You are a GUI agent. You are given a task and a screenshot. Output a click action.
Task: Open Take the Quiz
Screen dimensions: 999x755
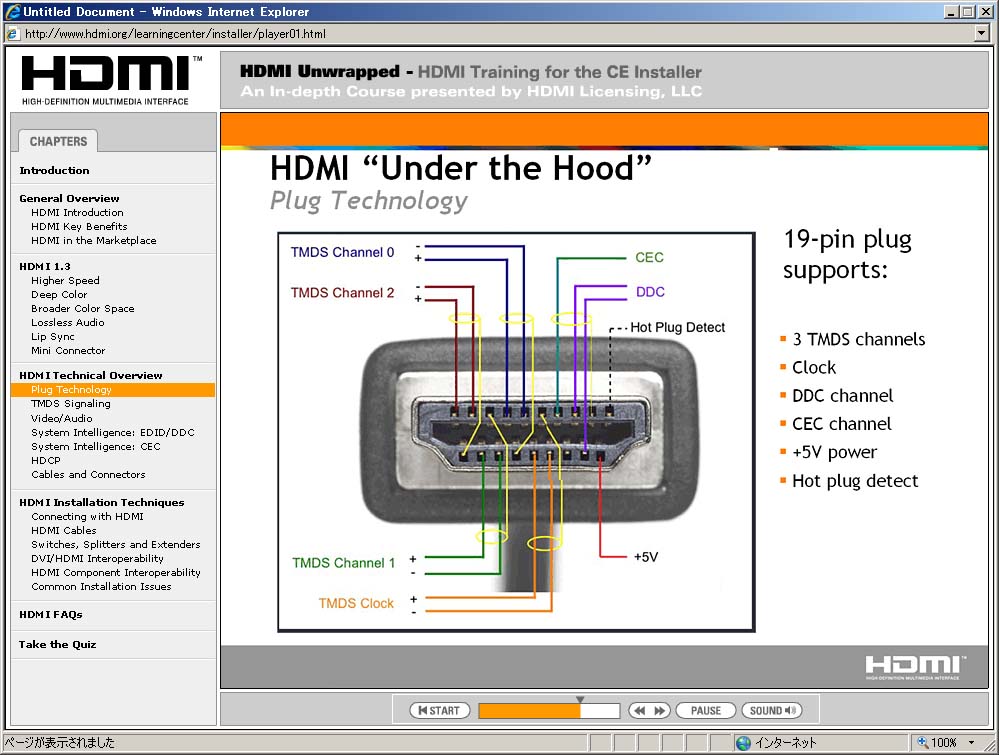tap(57, 644)
